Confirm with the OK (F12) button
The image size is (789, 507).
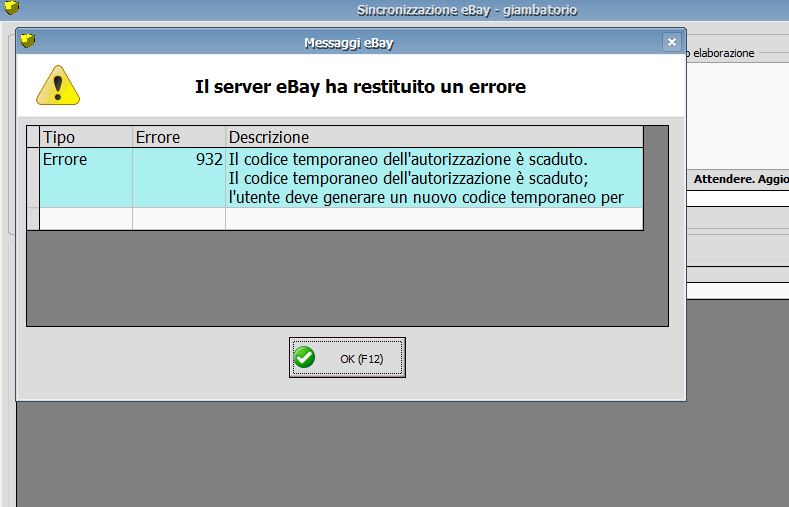point(347,358)
